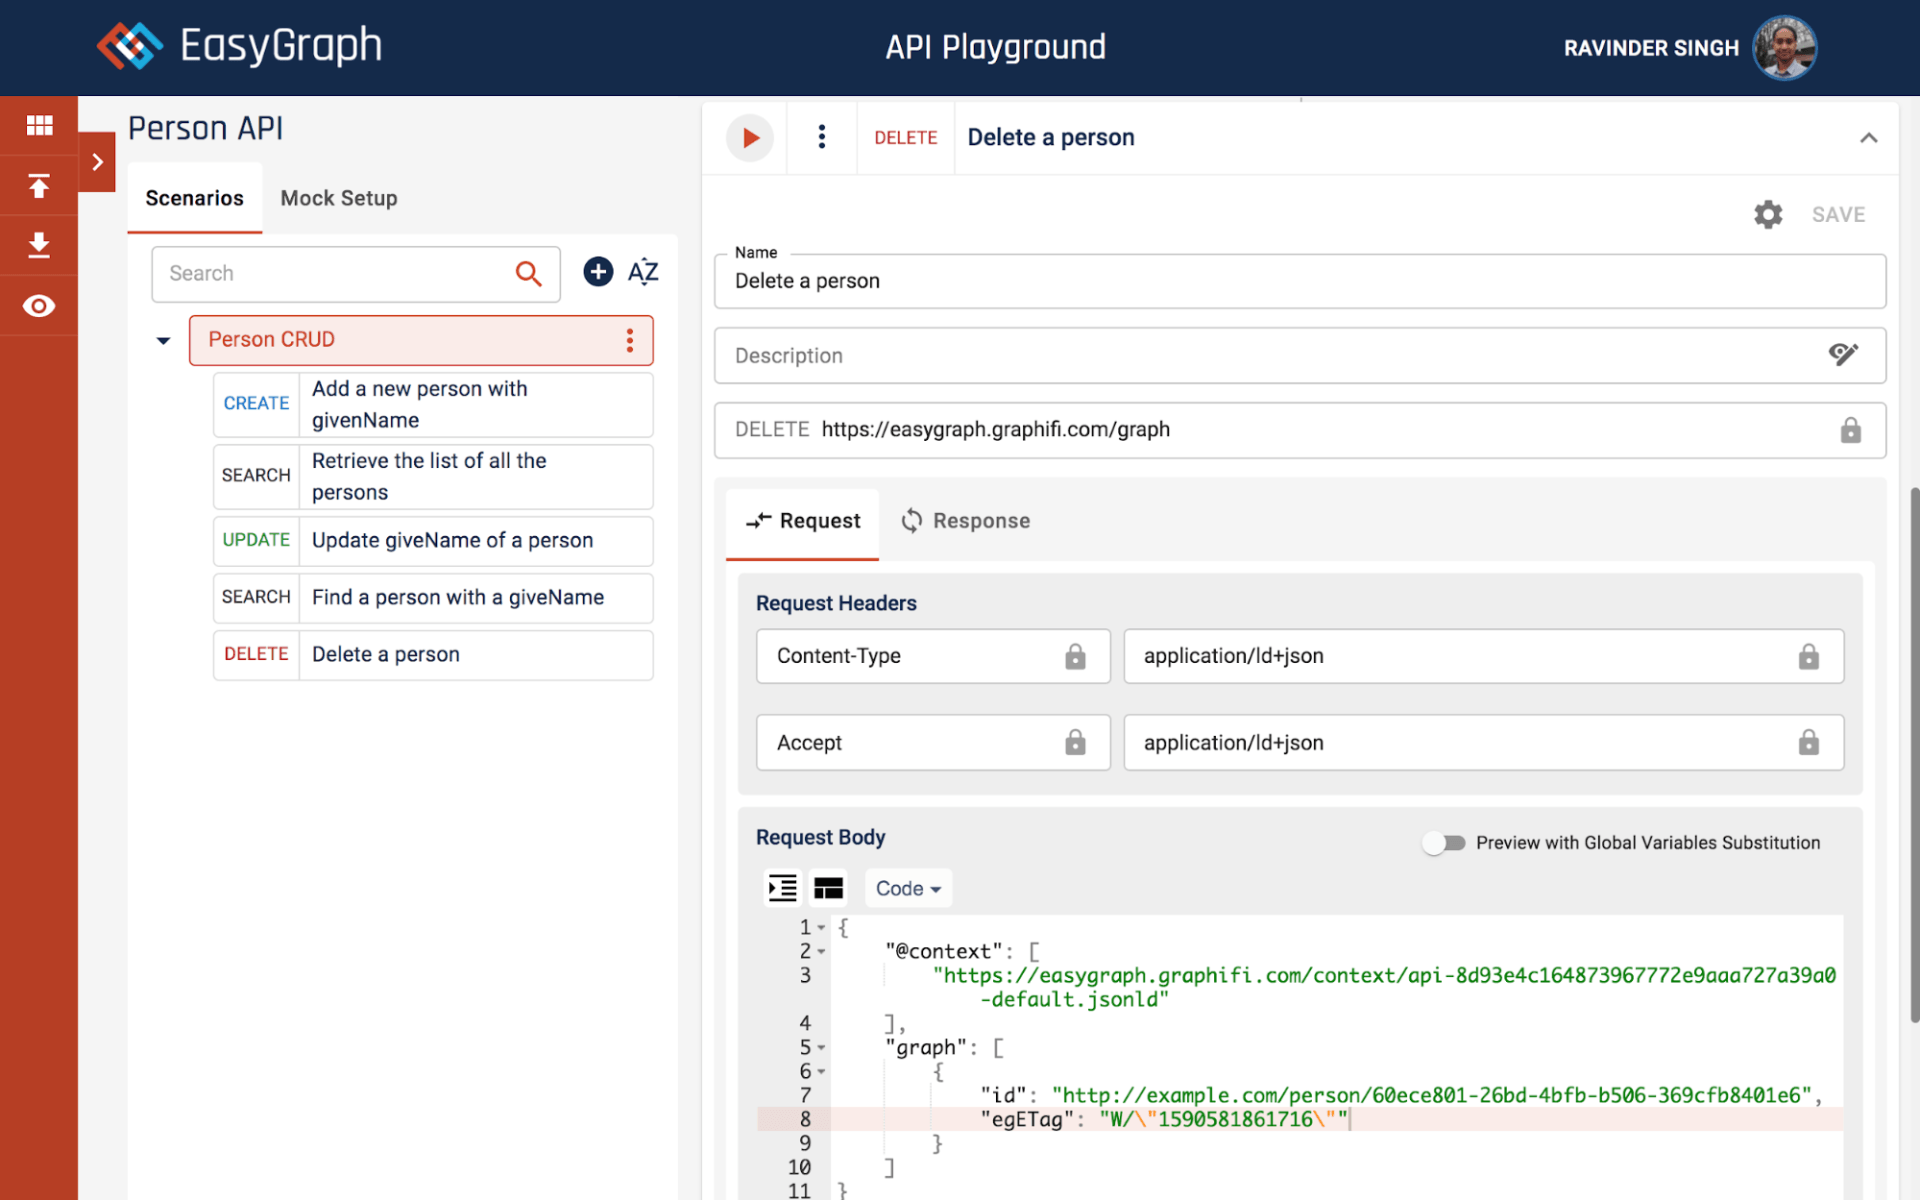The image size is (1920, 1200).
Task: Select Update giveName of a person scenario
Action: [452, 541]
